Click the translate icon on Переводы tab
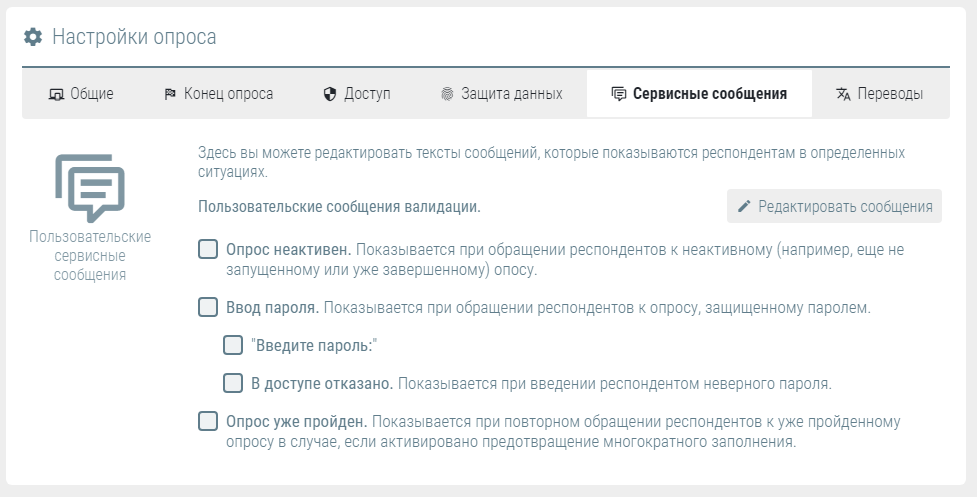977x497 pixels. point(843,94)
